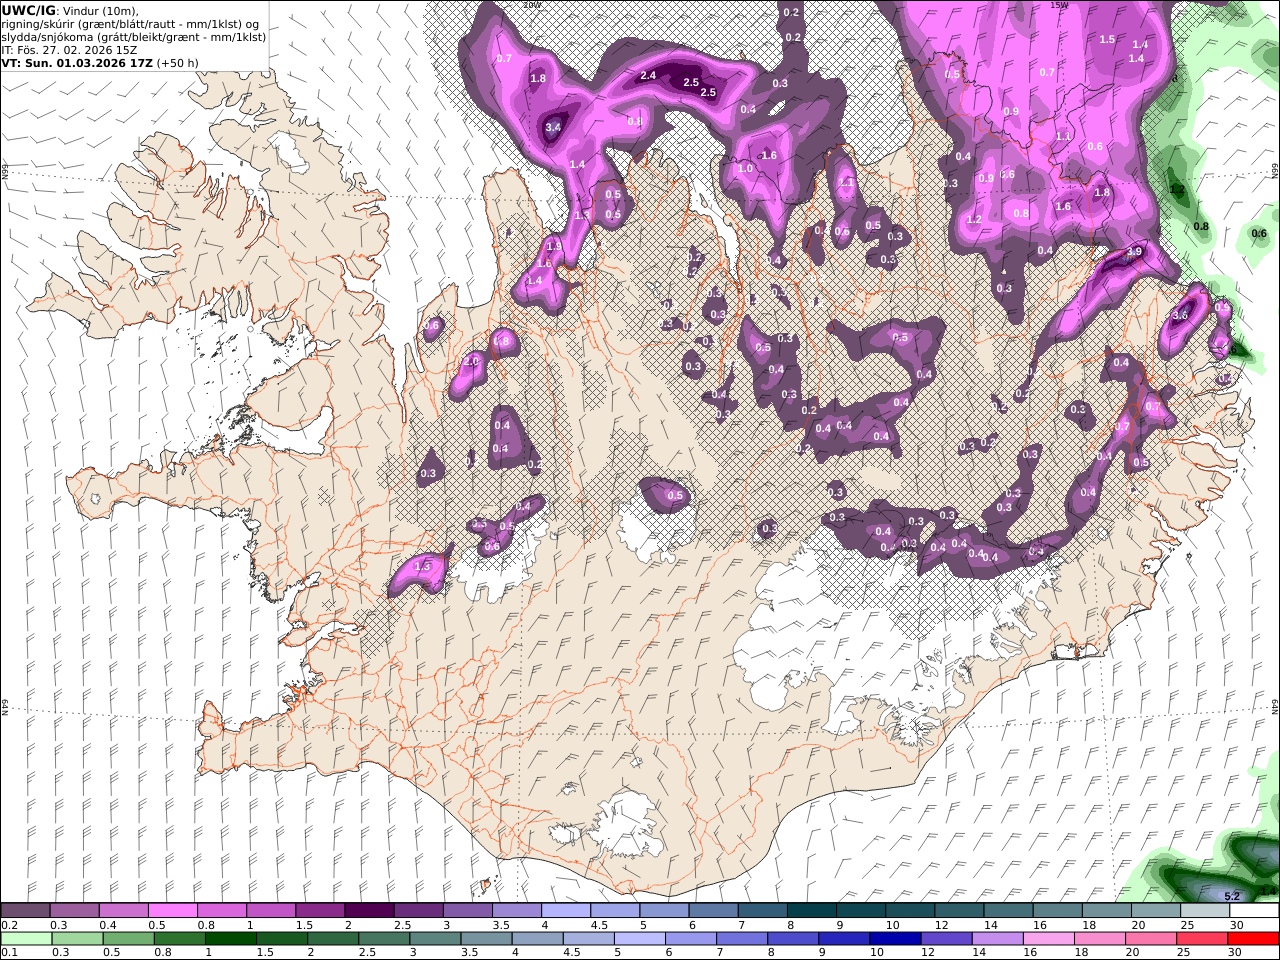Click the 2.4 snowfall value on the map
The image size is (1280, 960).
click(647, 75)
